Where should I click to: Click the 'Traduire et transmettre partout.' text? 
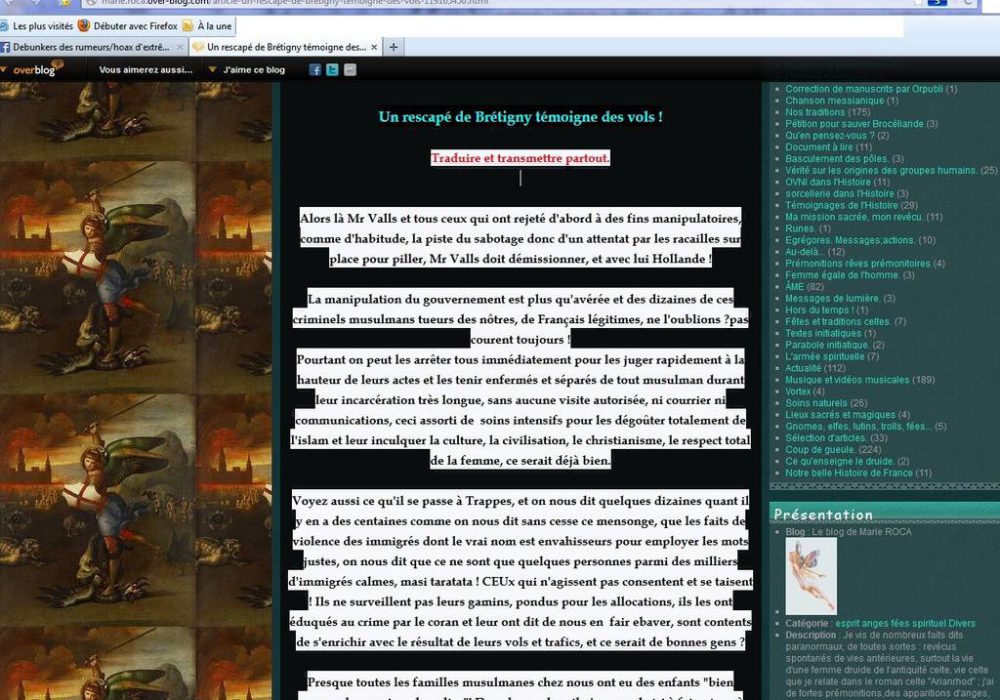pyautogui.click(x=520, y=158)
